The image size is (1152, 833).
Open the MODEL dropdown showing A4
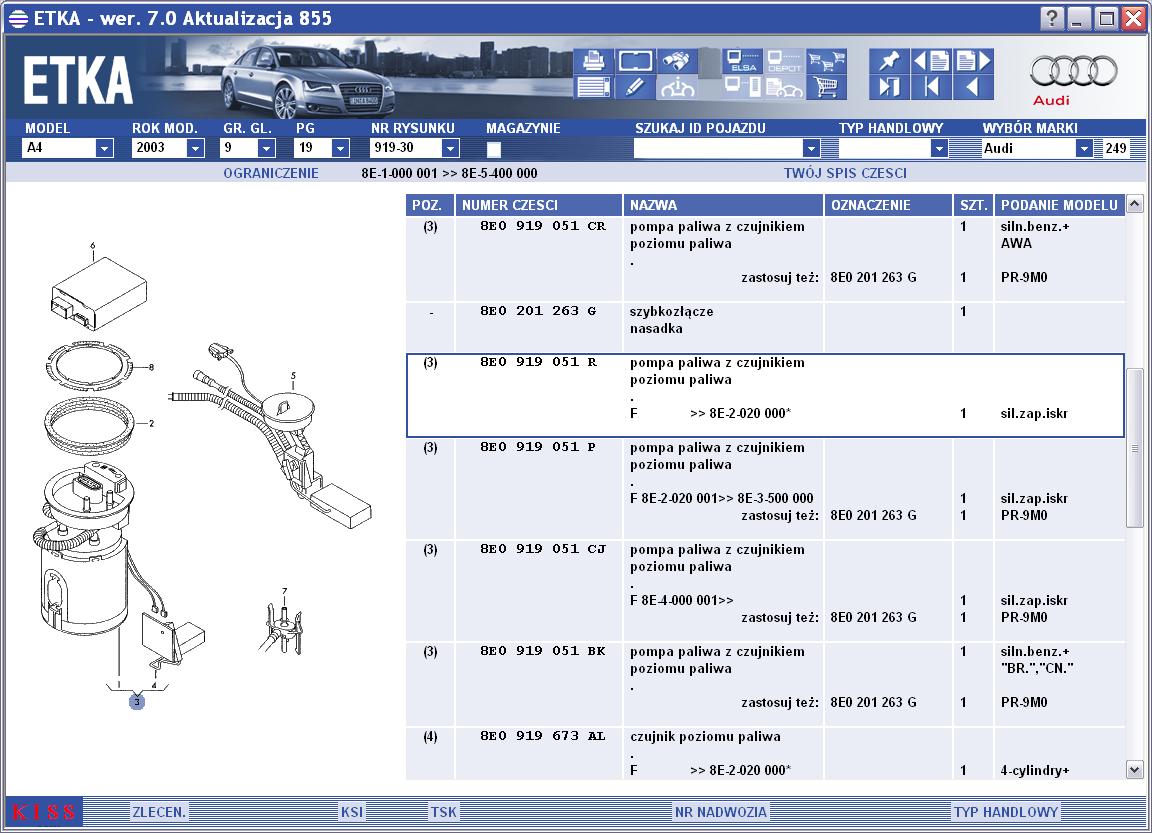coord(104,148)
